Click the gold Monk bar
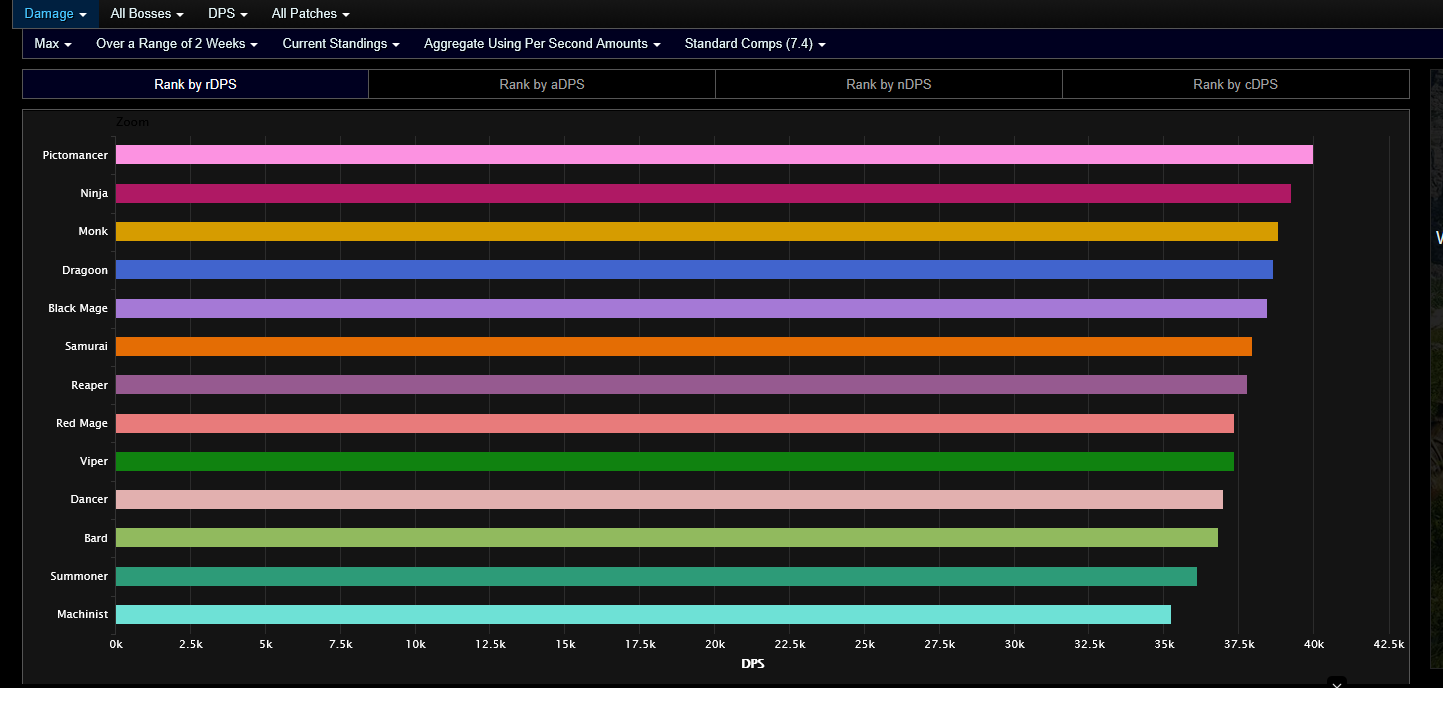 pyautogui.click(x=697, y=231)
